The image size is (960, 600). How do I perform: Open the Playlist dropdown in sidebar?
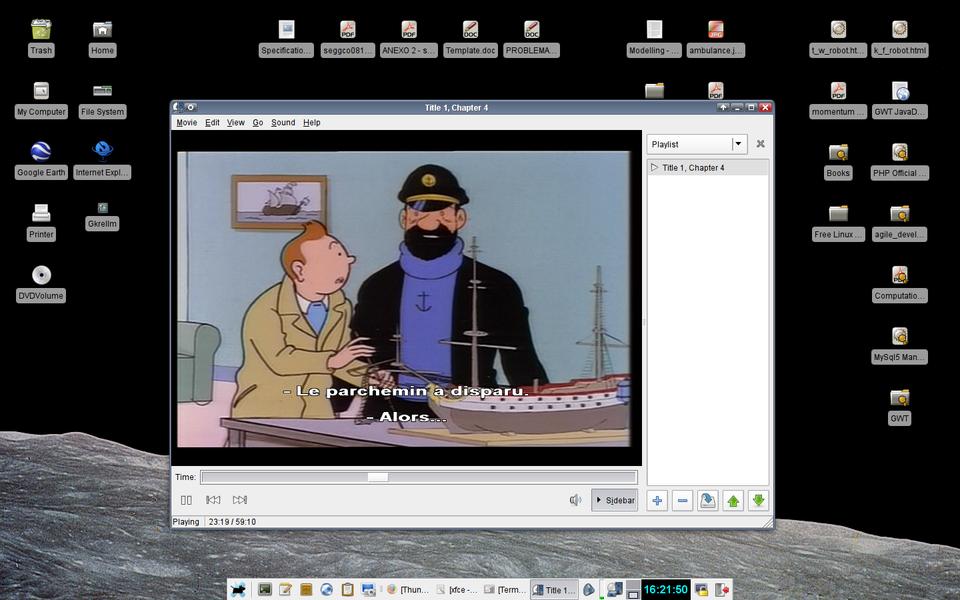pyautogui.click(x=697, y=144)
